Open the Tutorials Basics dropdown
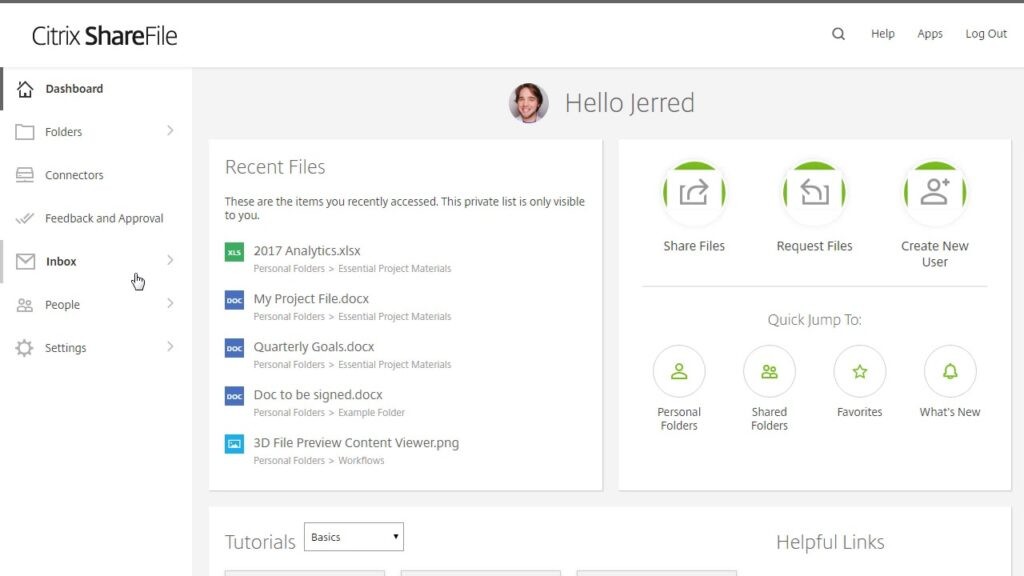Screen dimensions: 1024x576 353,536
